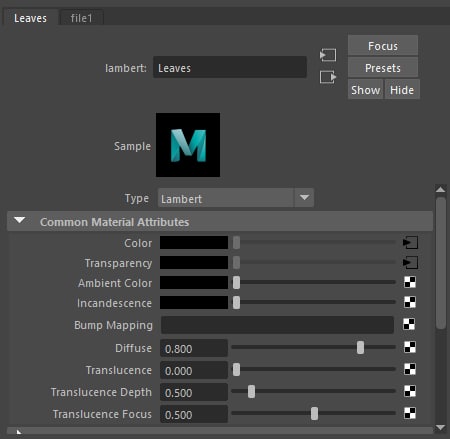Select the Leaves tab
This screenshot has height=439, width=450.
[x=30, y=18]
